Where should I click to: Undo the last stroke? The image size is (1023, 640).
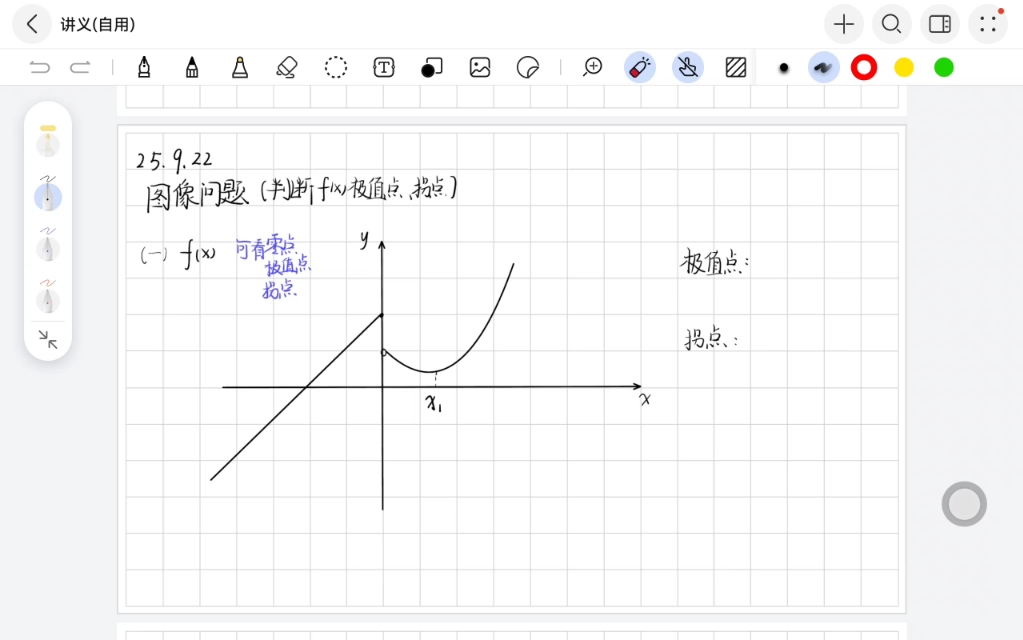click(x=39, y=67)
